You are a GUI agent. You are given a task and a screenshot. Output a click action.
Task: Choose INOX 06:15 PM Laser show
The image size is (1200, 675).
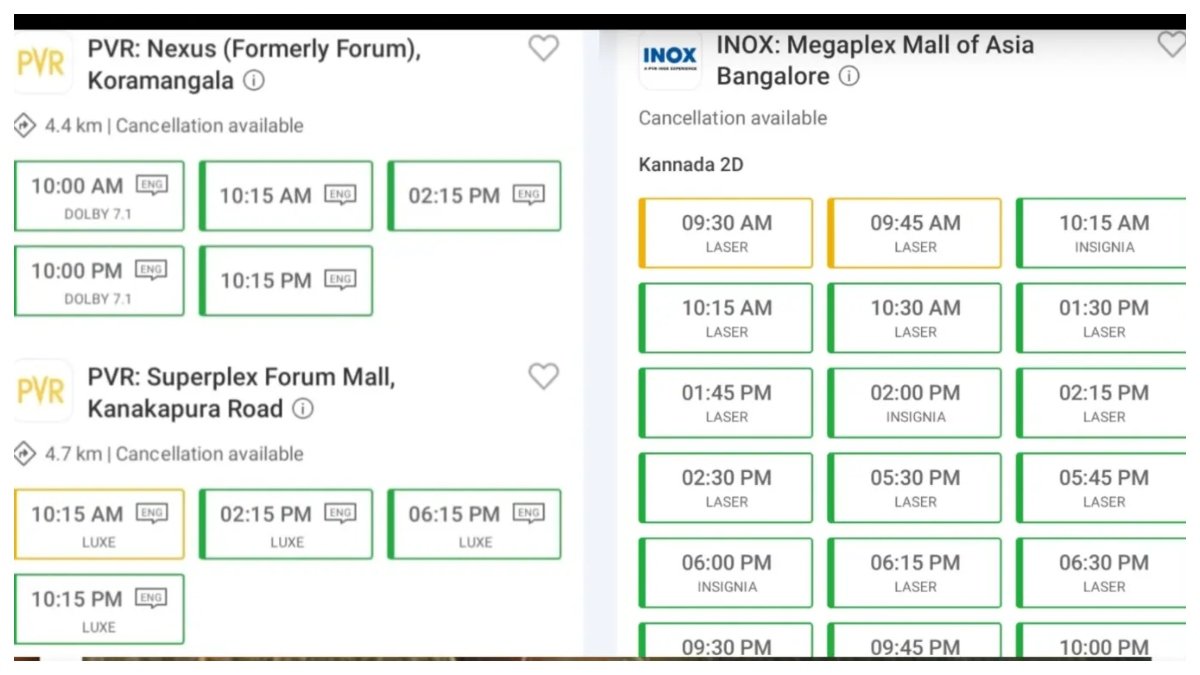coord(914,573)
